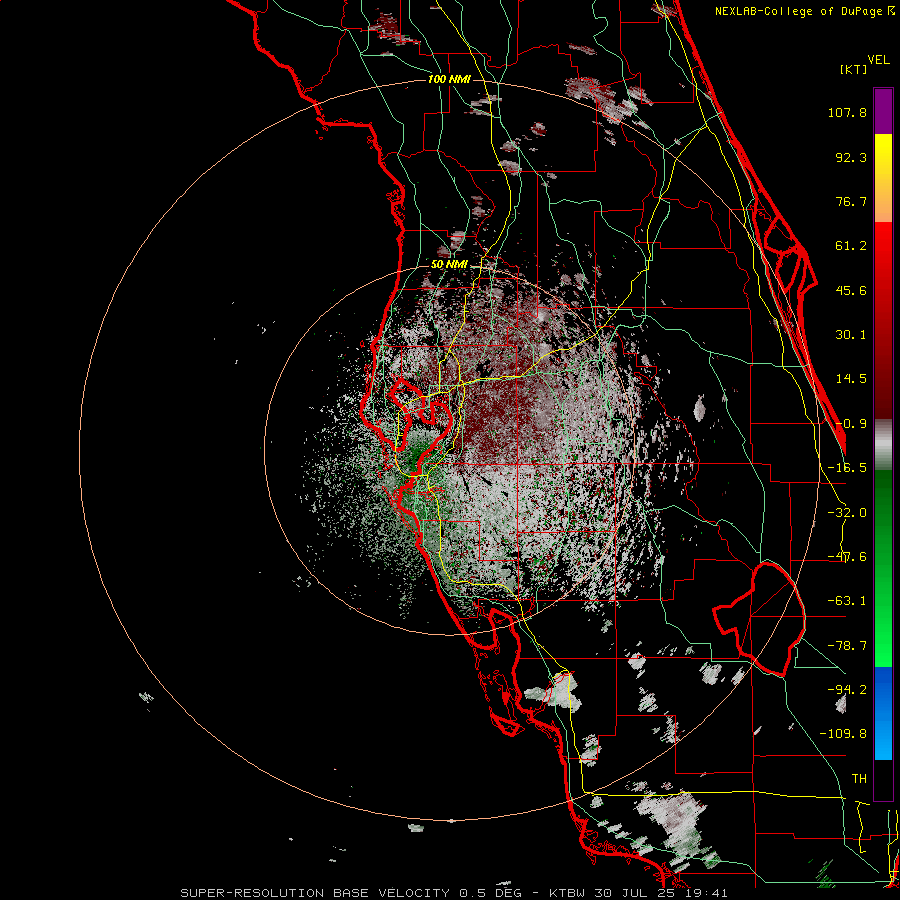Click the 92.3 velocity scale value
Image resolution: width=900 pixels, height=900 pixels.
(x=851, y=157)
